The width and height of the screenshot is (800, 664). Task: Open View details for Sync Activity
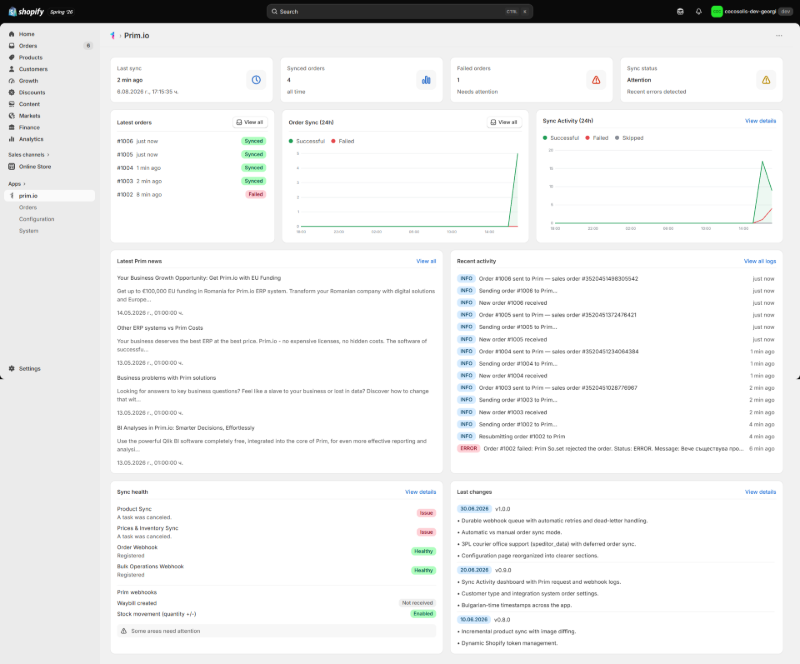click(x=760, y=121)
